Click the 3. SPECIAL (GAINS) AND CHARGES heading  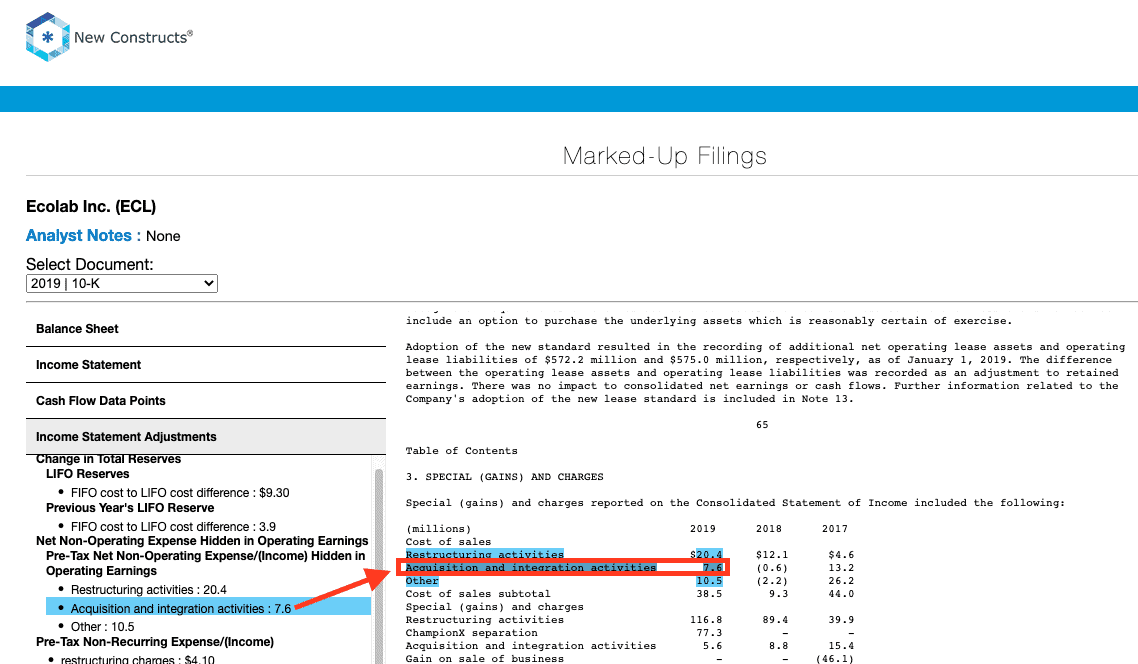point(504,477)
